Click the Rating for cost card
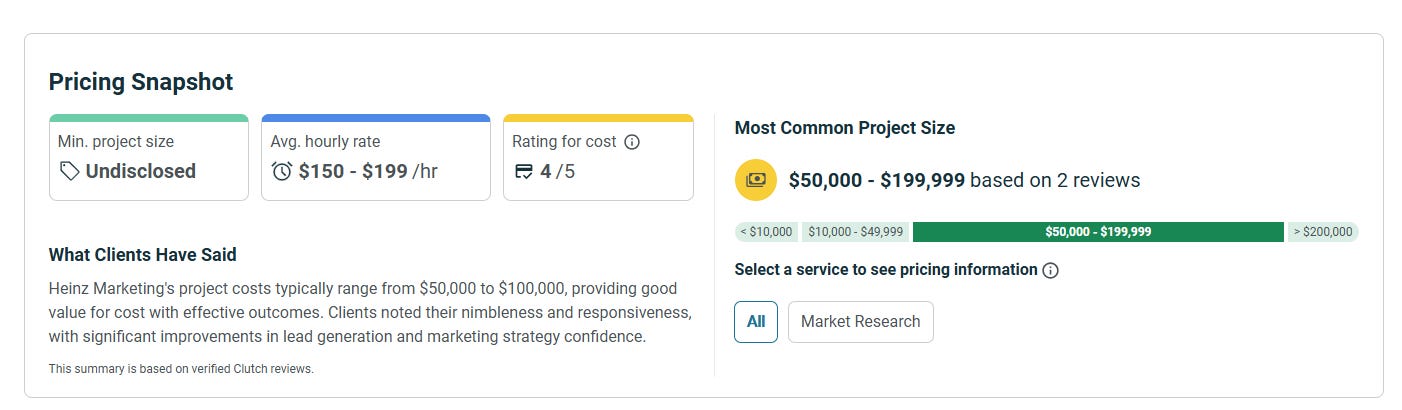 [598, 157]
